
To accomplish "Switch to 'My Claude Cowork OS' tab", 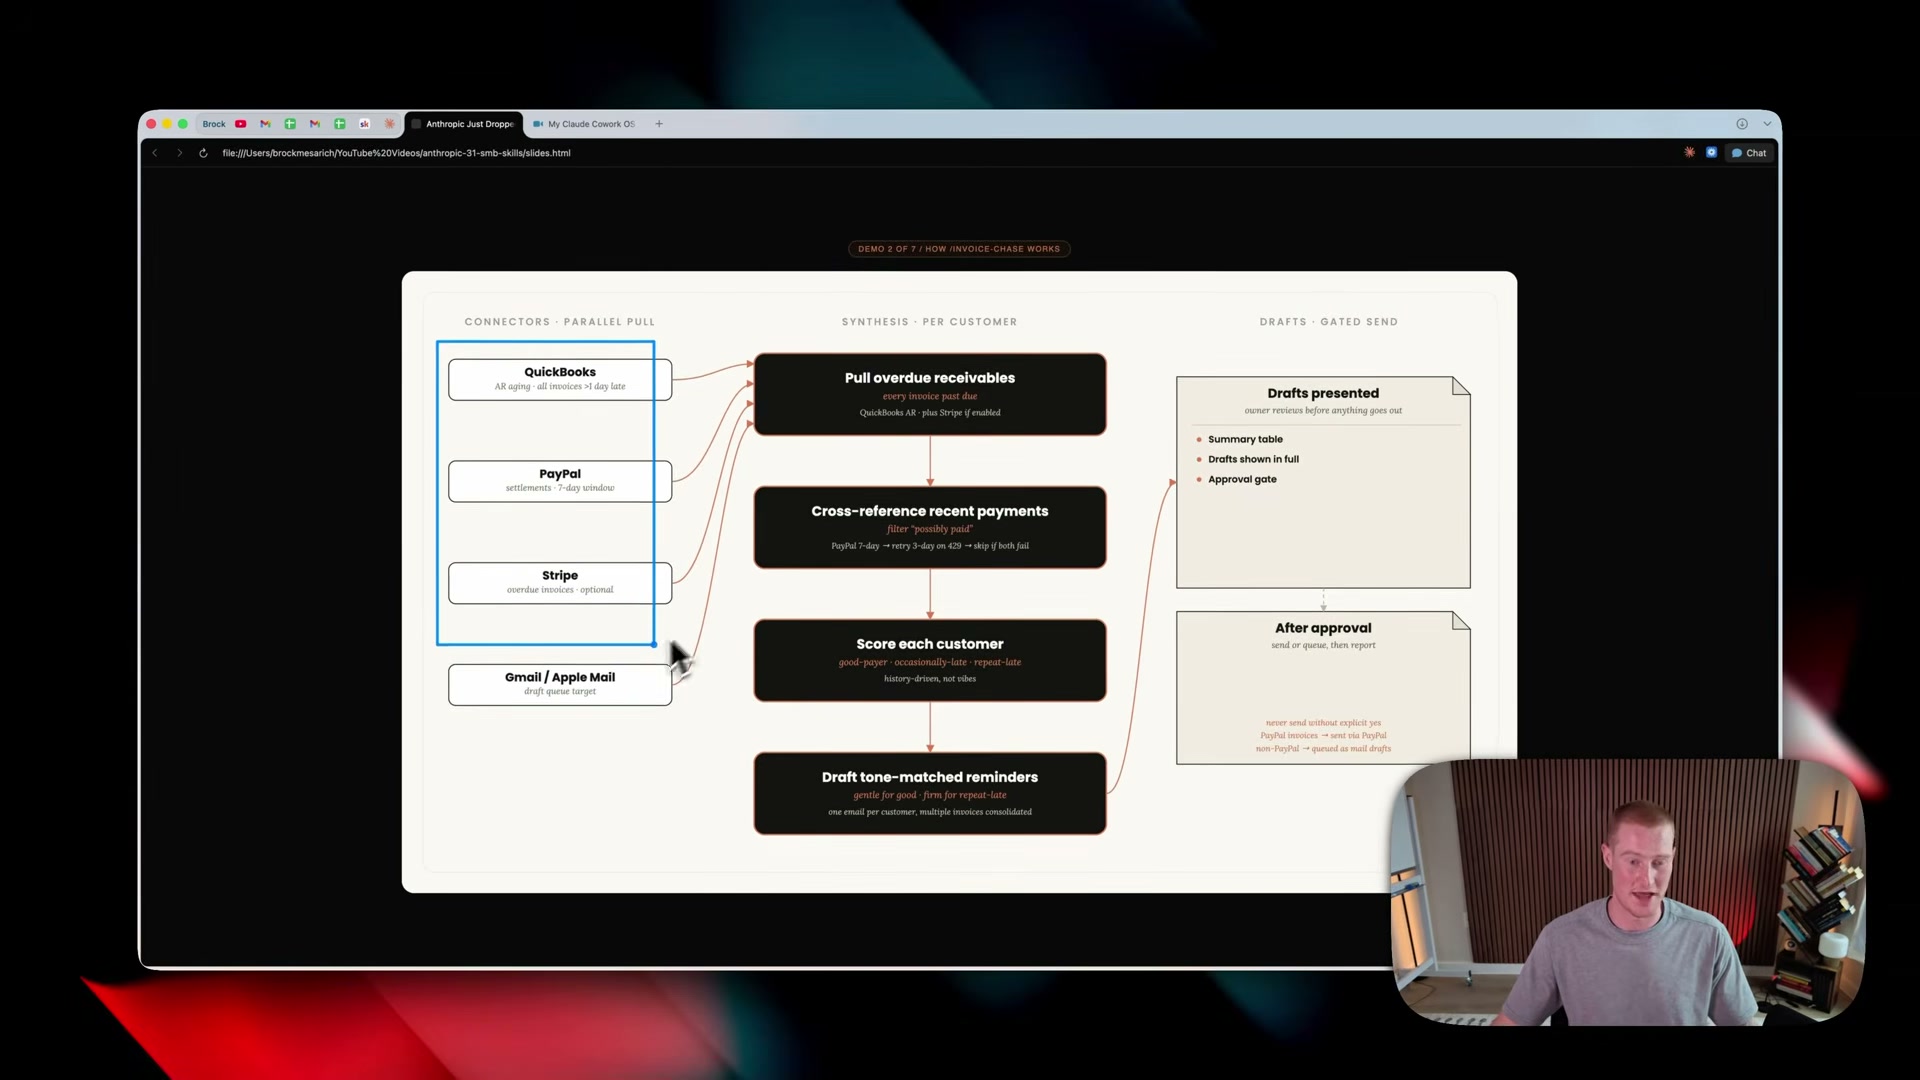I will pos(584,124).
